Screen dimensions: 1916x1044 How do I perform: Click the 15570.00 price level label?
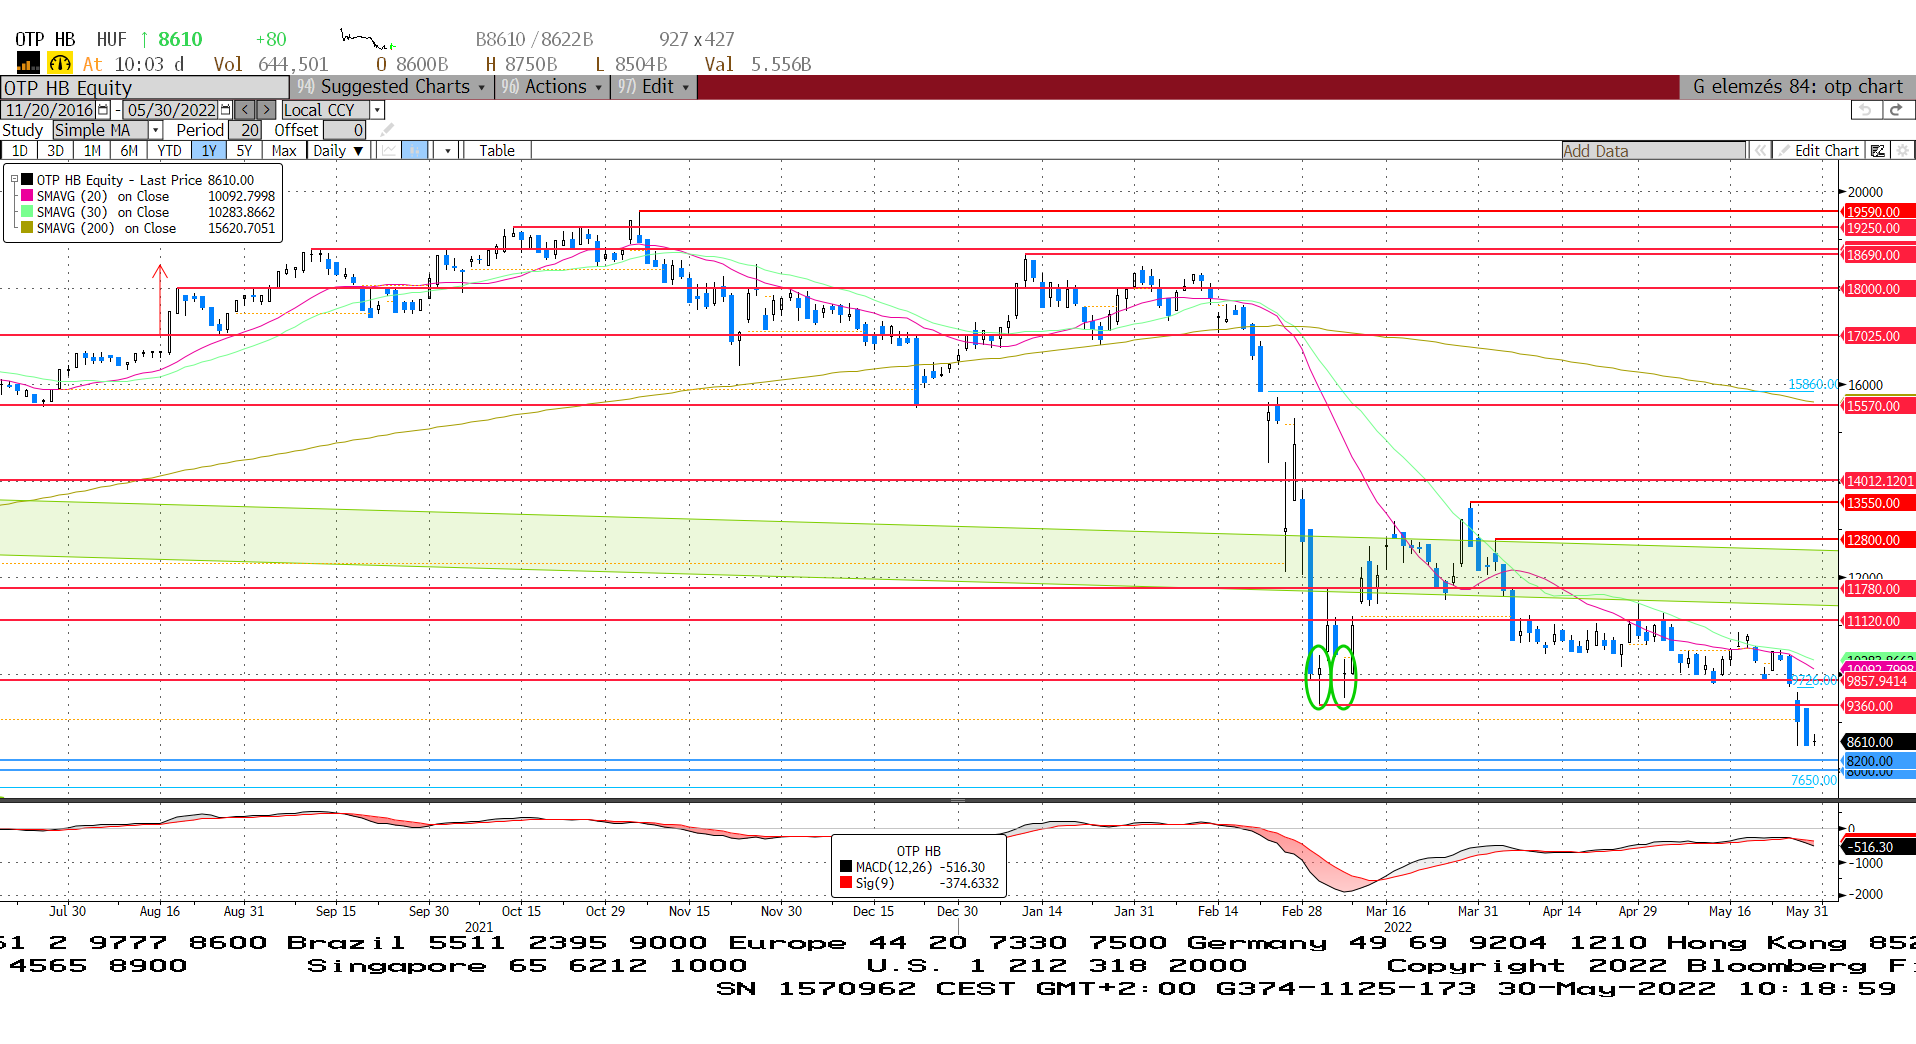1879,406
